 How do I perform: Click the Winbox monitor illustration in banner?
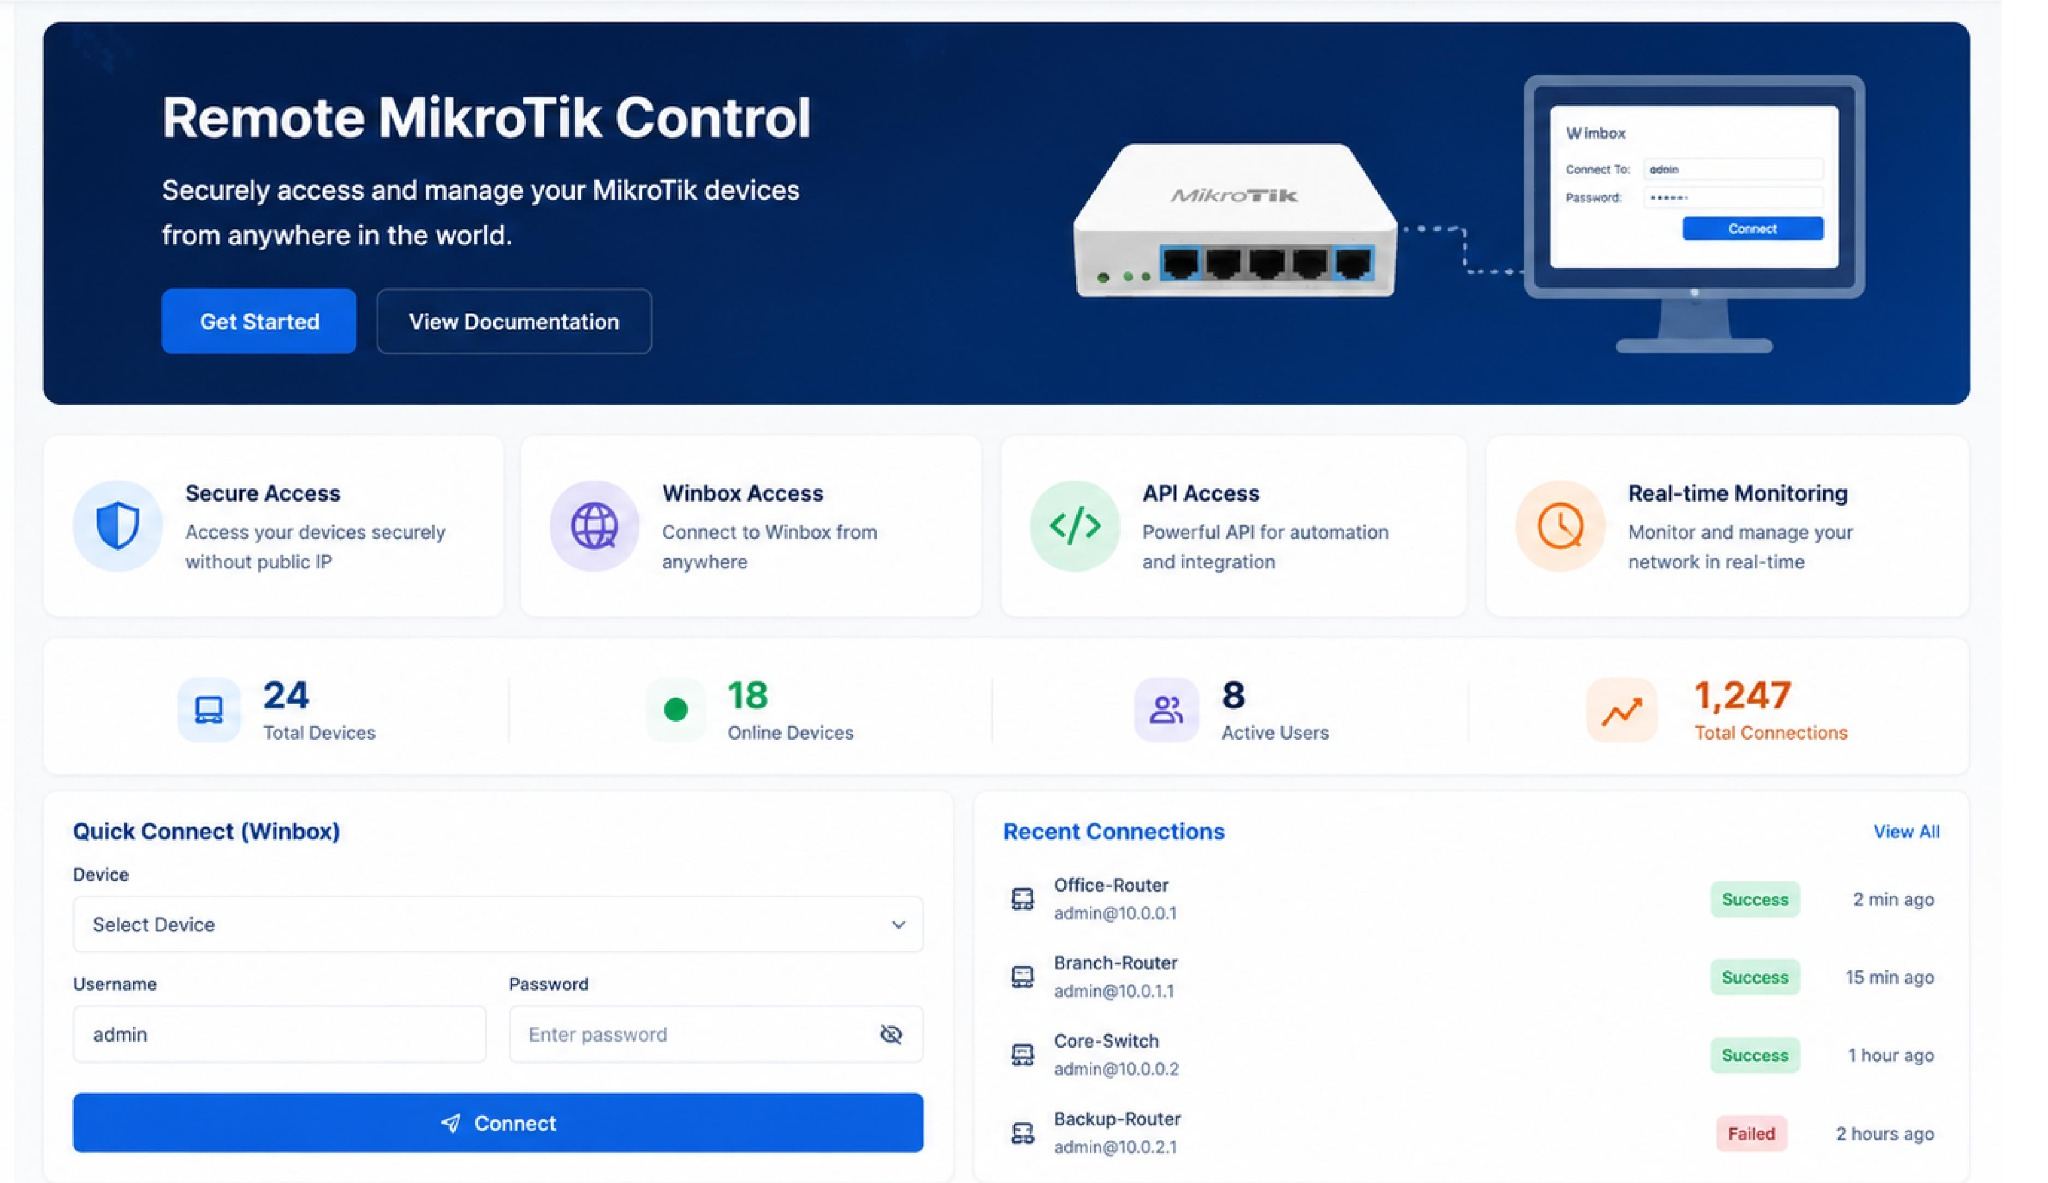(x=1694, y=214)
